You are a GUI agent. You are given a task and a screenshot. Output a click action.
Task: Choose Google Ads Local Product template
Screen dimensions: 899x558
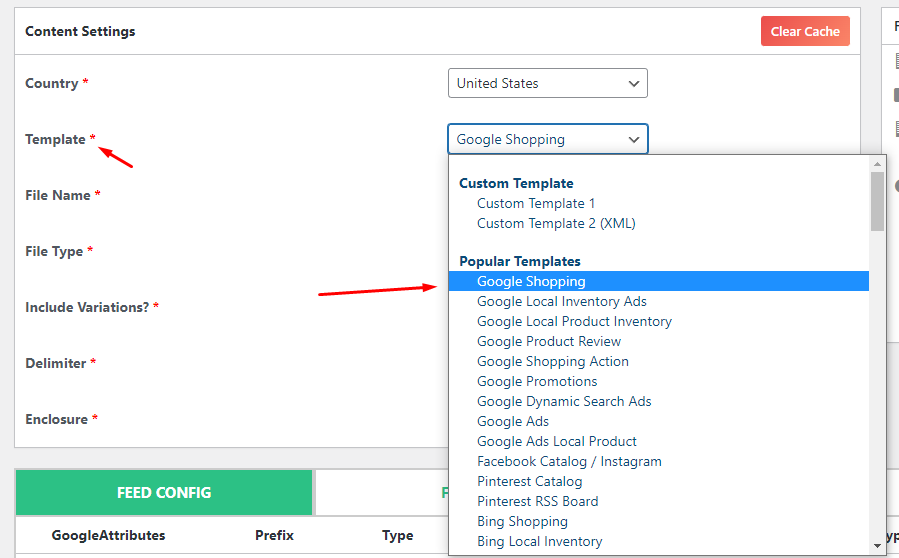(x=557, y=442)
